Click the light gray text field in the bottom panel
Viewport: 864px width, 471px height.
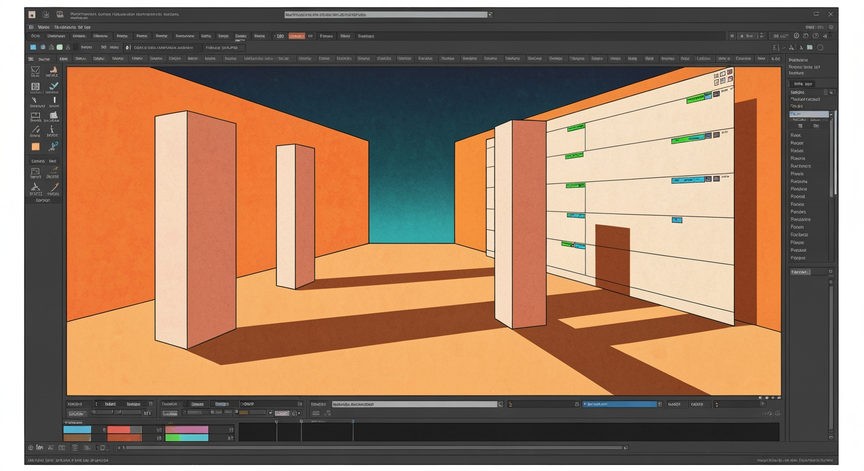coord(414,404)
